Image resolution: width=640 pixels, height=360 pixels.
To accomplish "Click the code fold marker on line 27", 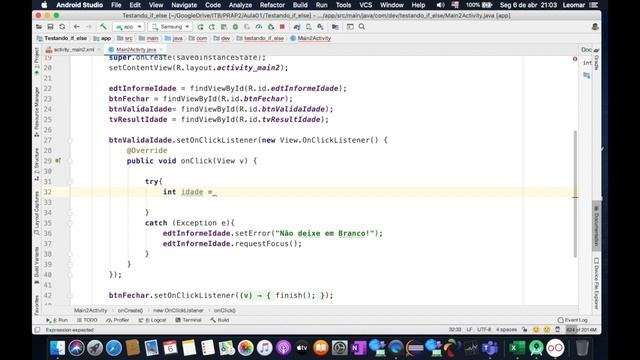I will 70,140.
